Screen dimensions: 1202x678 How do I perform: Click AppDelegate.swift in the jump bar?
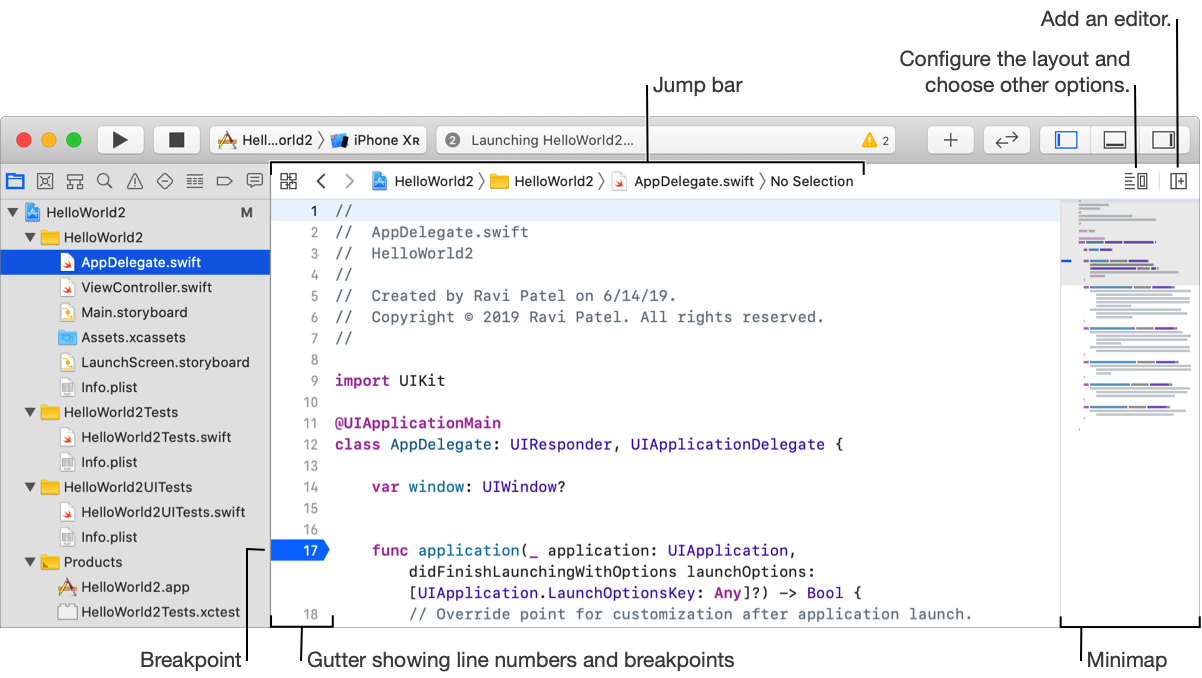click(x=683, y=181)
